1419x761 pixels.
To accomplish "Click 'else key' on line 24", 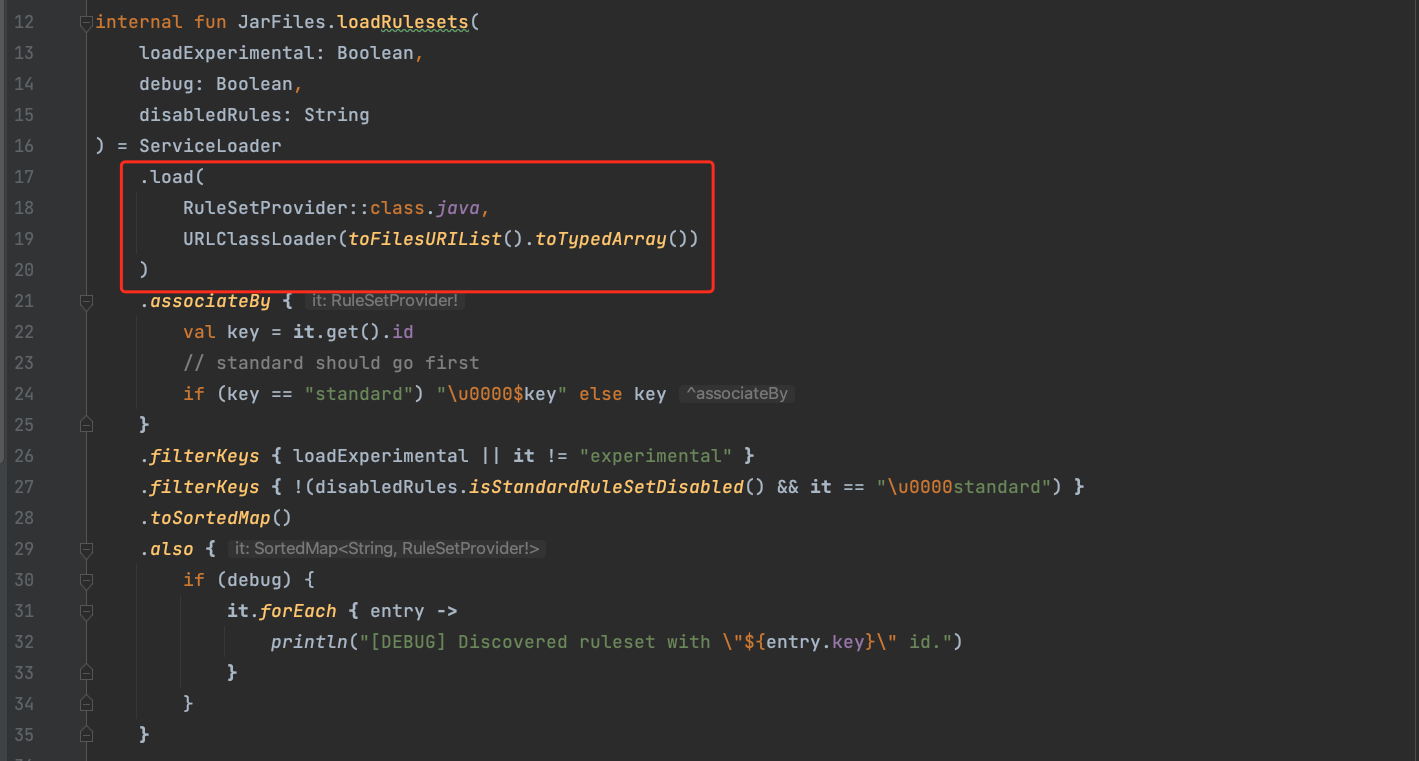I will [623, 394].
